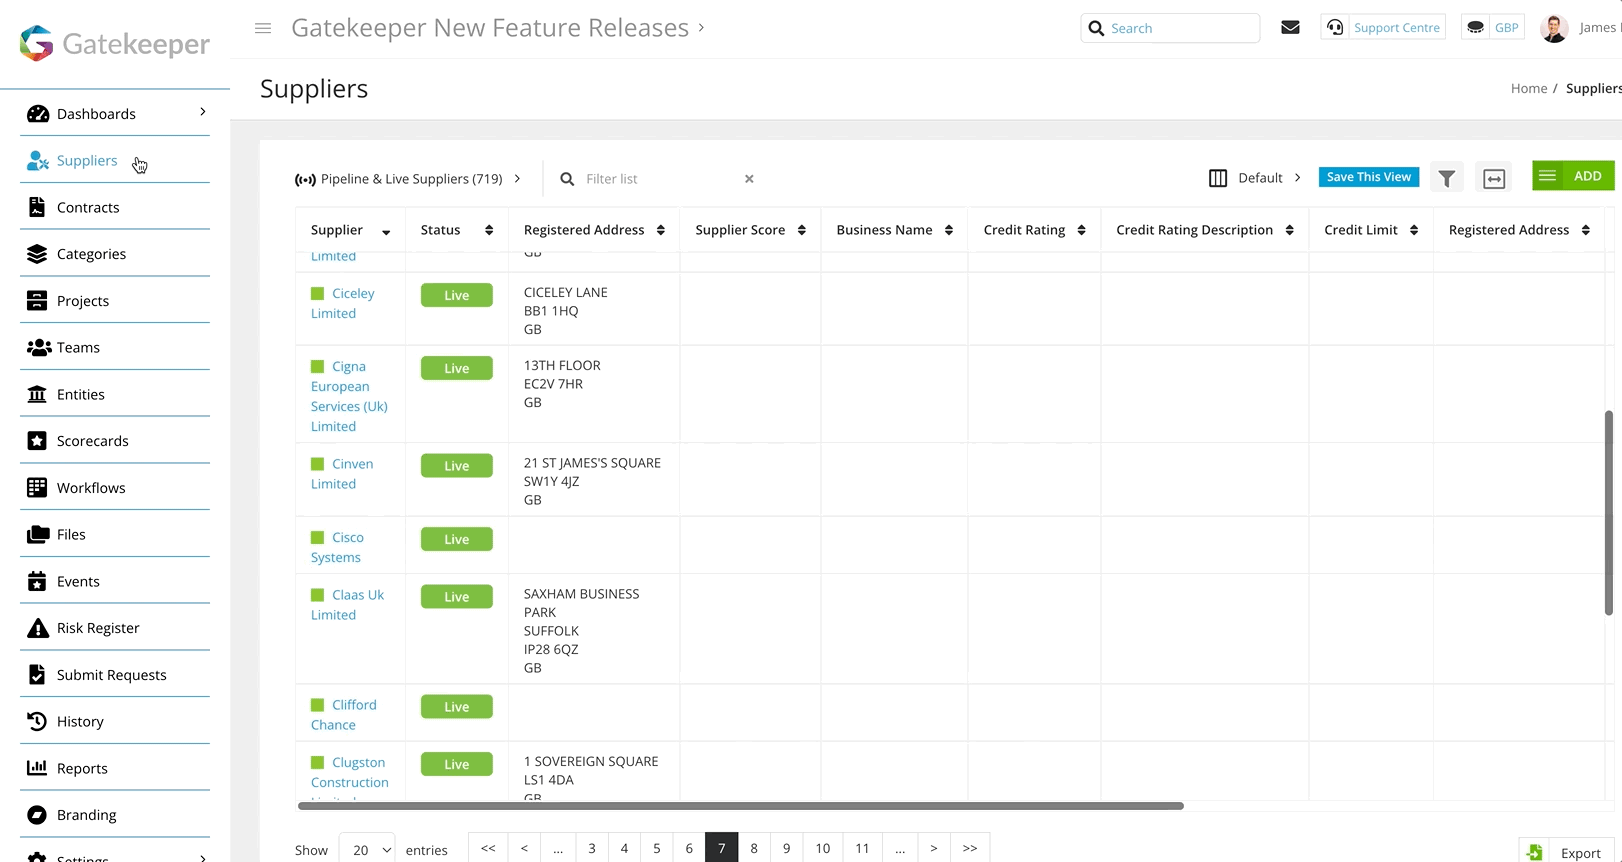Click the Save This View button
1622x862 pixels.
pos(1369,177)
